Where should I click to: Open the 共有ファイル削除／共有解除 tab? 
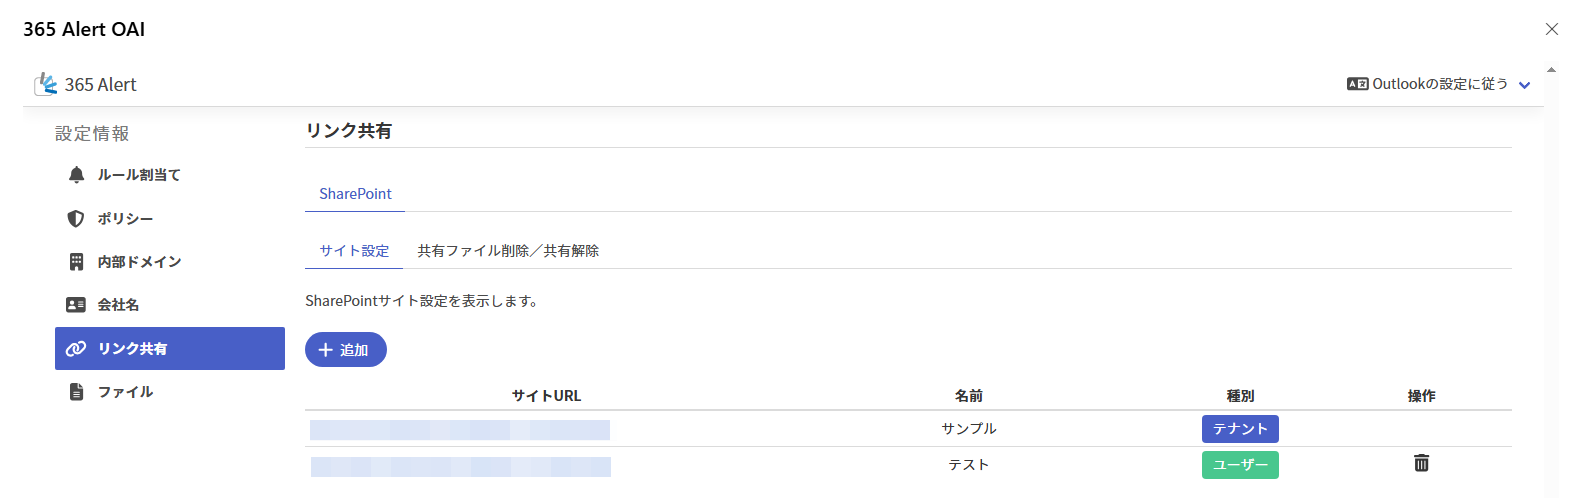point(508,251)
